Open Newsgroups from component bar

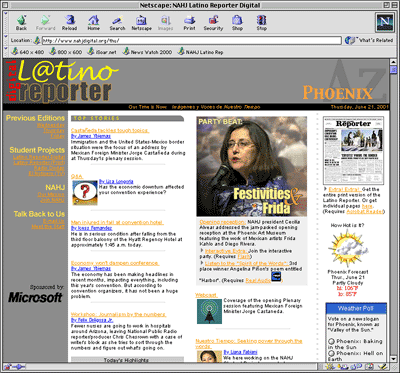pyautogui.click(x=355, y=367)
